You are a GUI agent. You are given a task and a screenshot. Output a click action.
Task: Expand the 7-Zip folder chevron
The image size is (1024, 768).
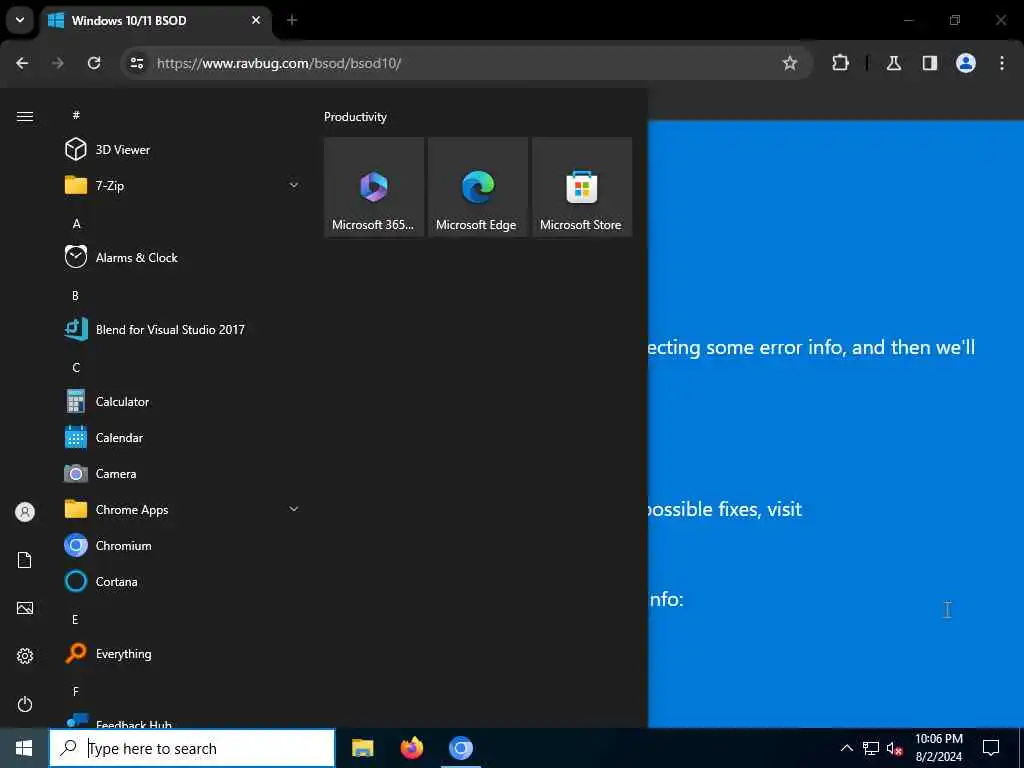[x=294, y=185]
